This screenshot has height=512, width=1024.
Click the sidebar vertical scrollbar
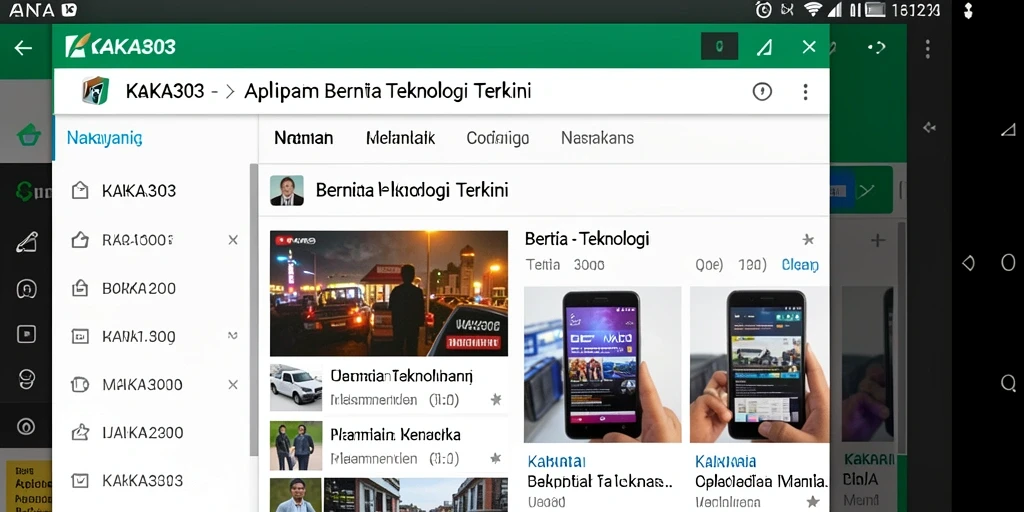pyautogui.click(x=253, y=310)
